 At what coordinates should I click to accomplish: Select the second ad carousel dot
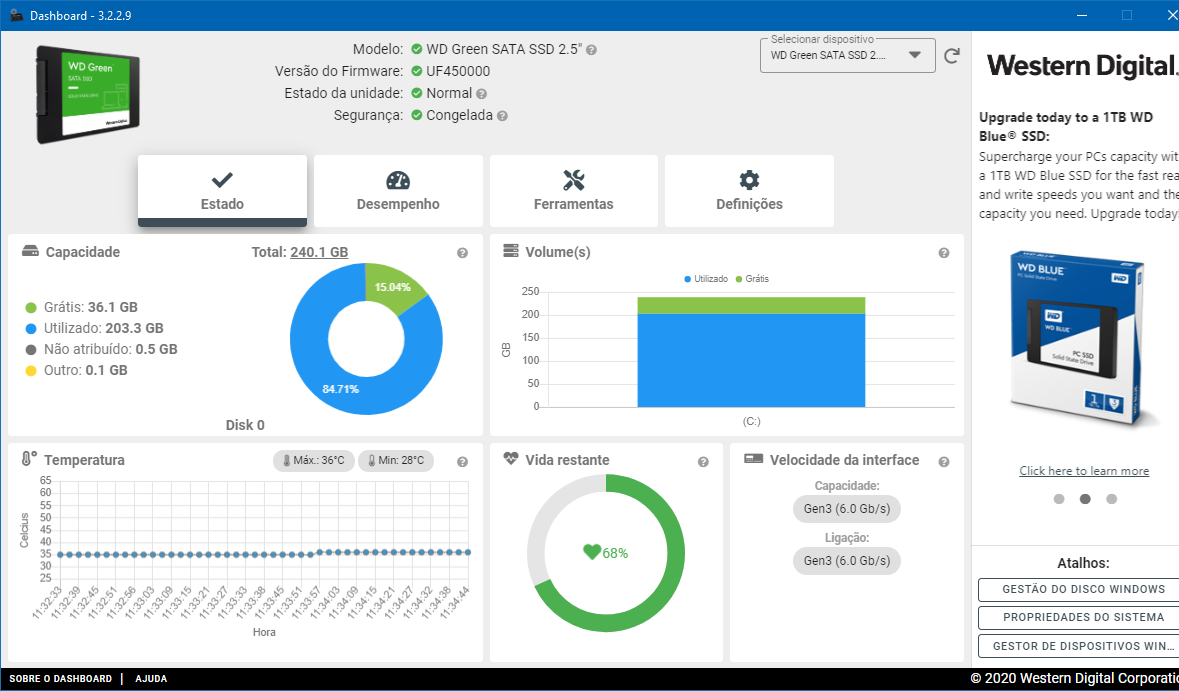click(1085, 499)
